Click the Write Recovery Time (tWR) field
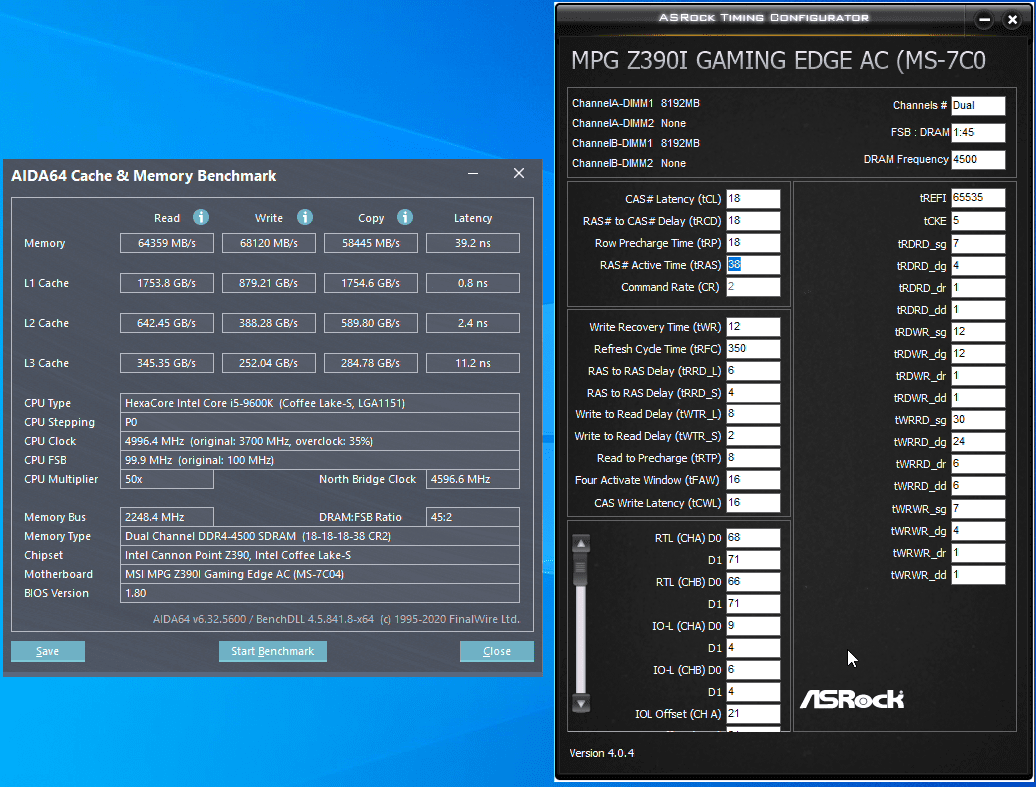 (x=753, y=326)
